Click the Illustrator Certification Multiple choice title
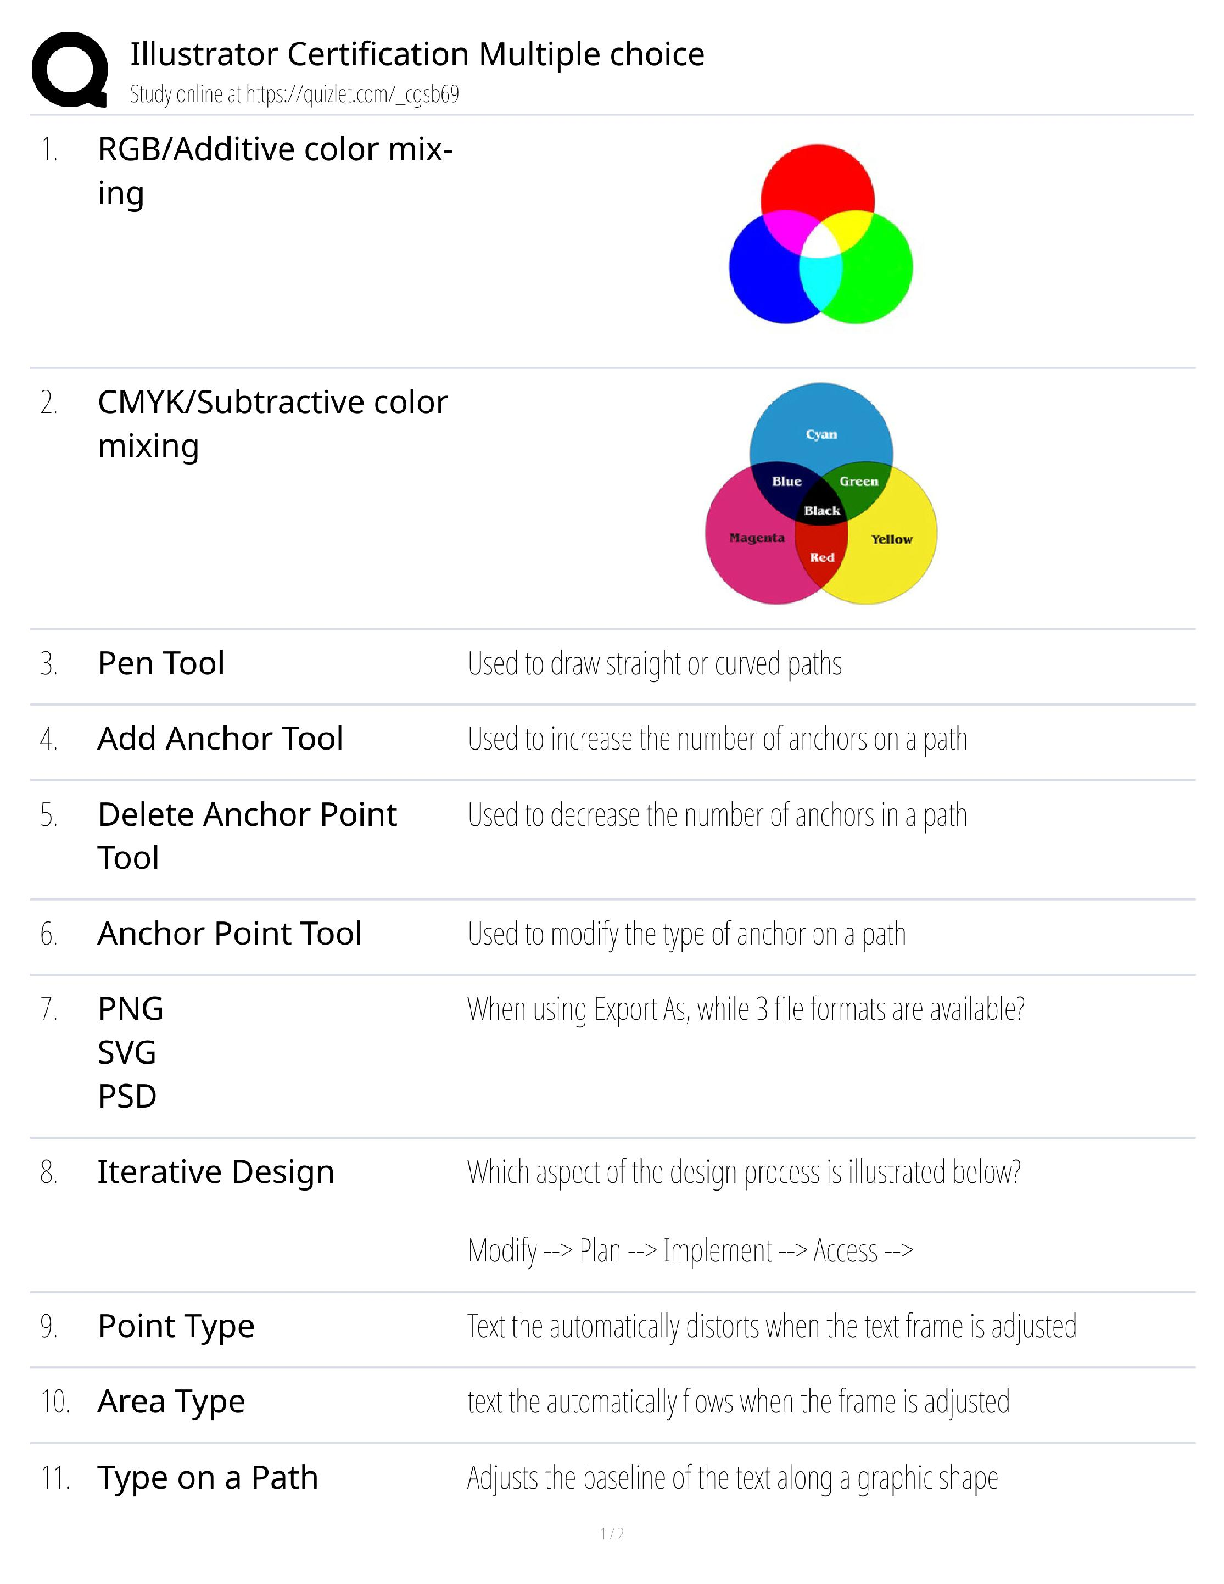This screenshot has width=1224, height=1584. pyautogui.click(x=417, y=54)
